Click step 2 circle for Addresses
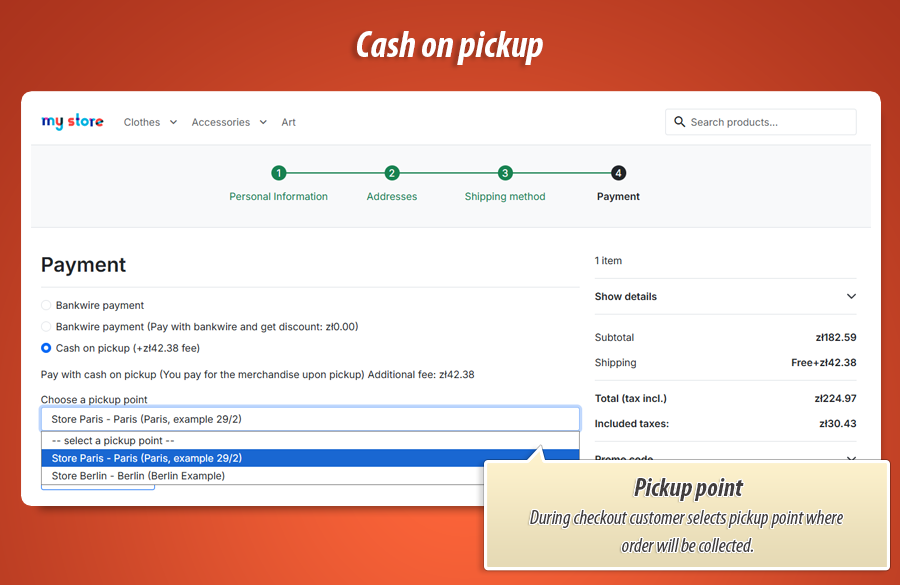900x585 pixels. coord(391,173)
